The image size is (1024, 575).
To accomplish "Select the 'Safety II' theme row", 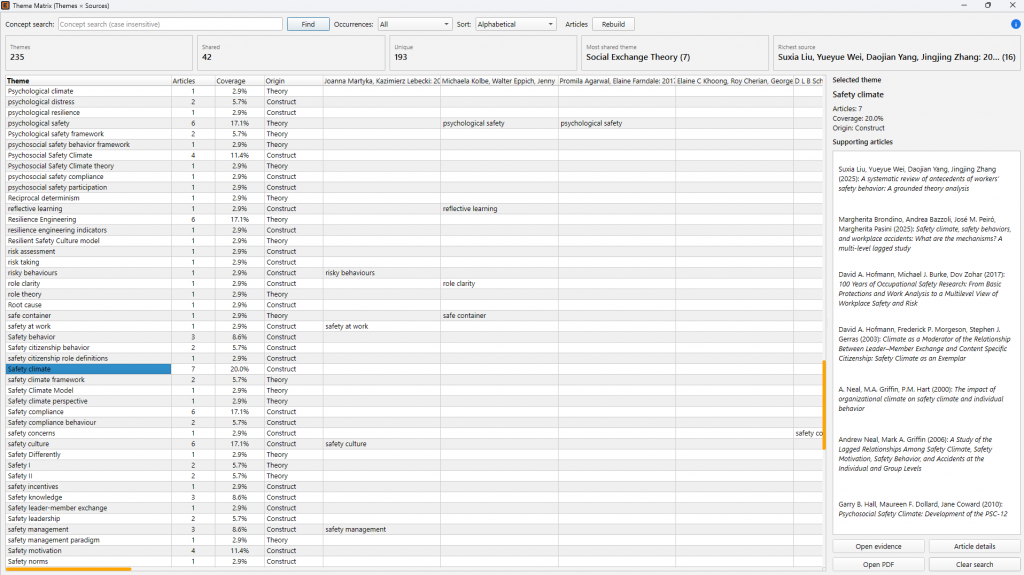I will [x=88, y=476].
